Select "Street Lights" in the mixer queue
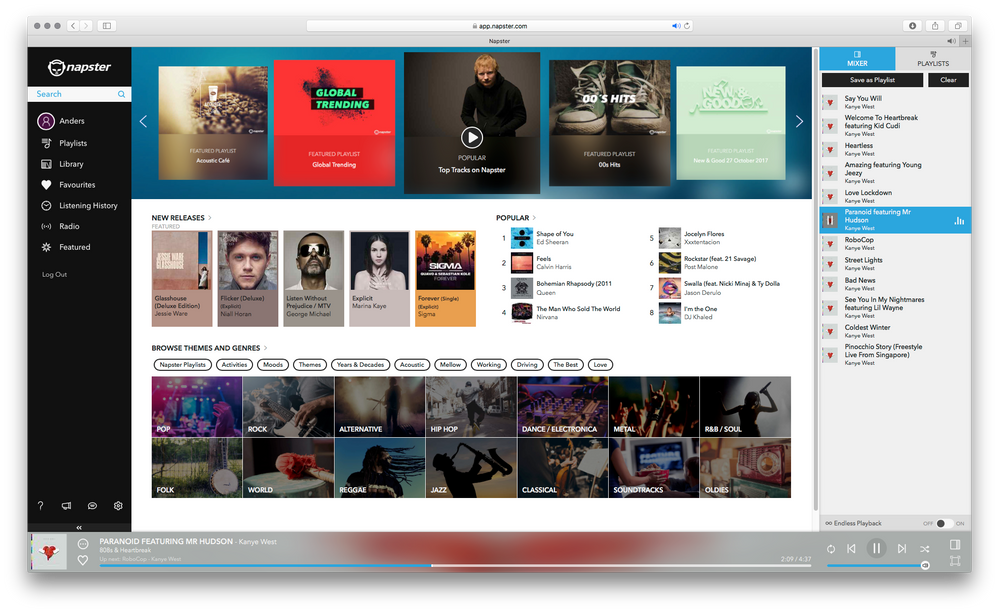 click(x=895, y=263)
